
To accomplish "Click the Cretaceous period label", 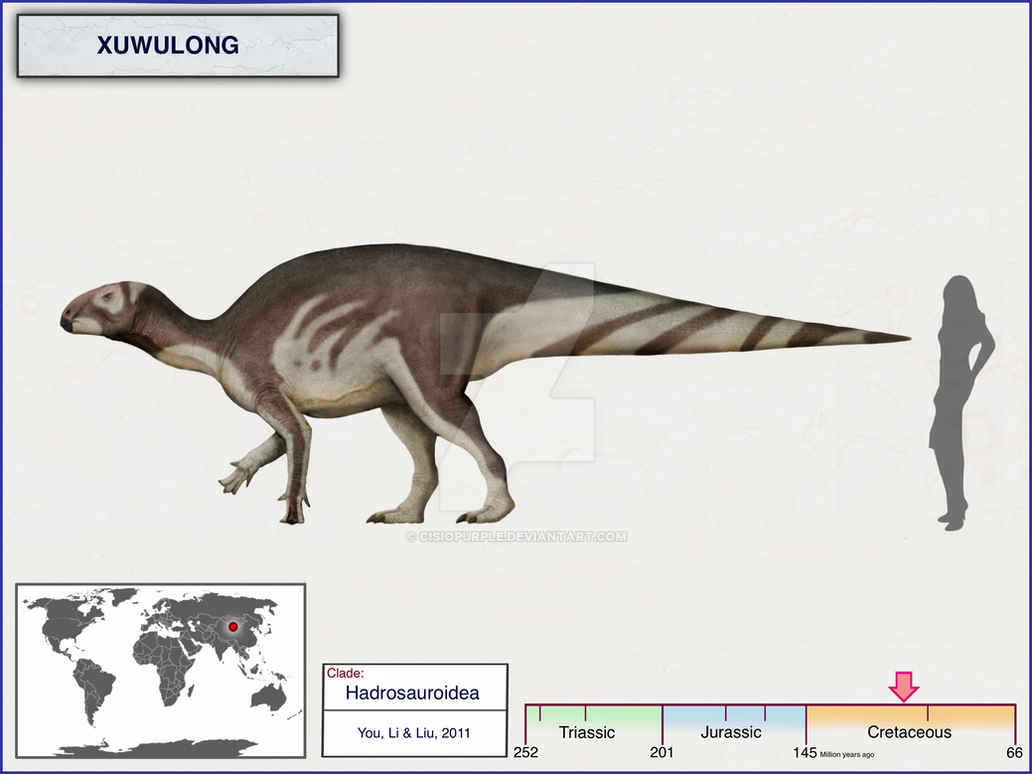I will (x=909, y=733).
